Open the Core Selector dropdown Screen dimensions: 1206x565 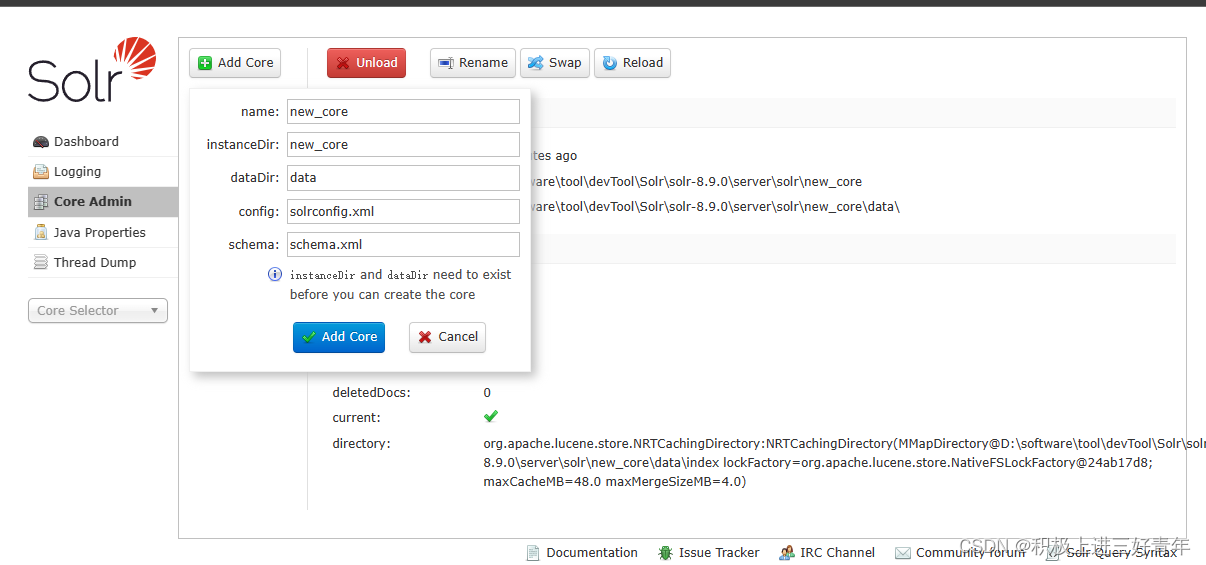[x=98, y=311]
